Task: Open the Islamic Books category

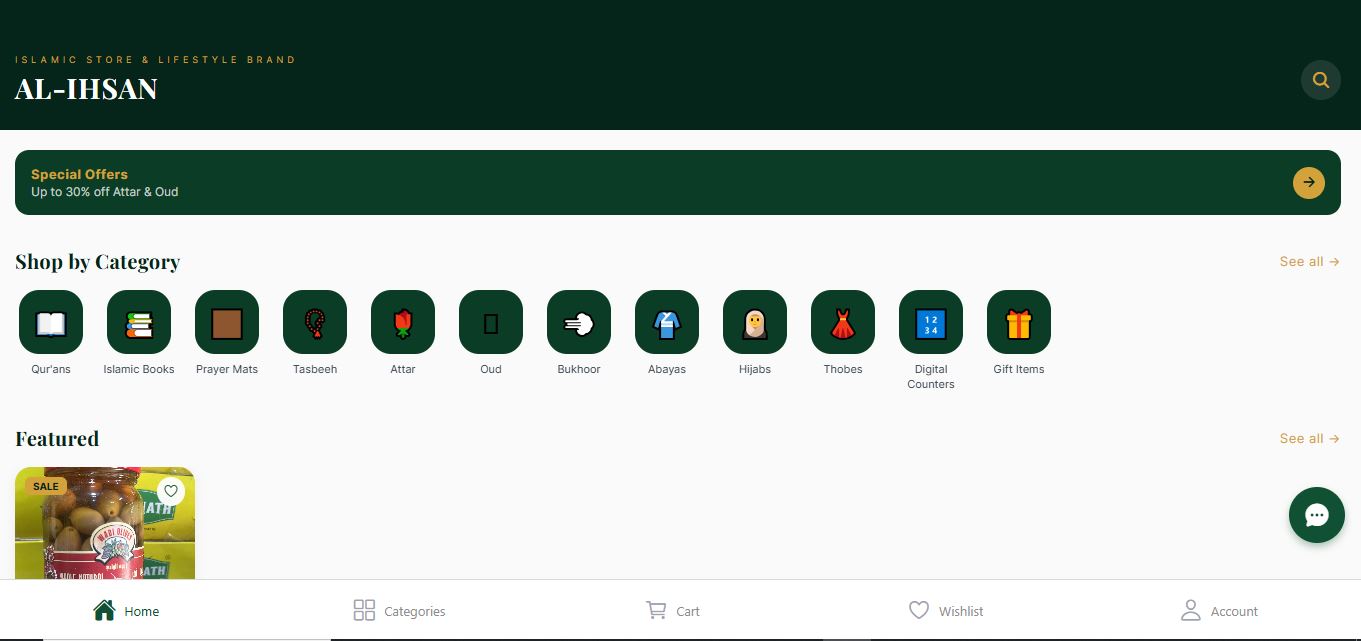Action: tap(139, 322)
